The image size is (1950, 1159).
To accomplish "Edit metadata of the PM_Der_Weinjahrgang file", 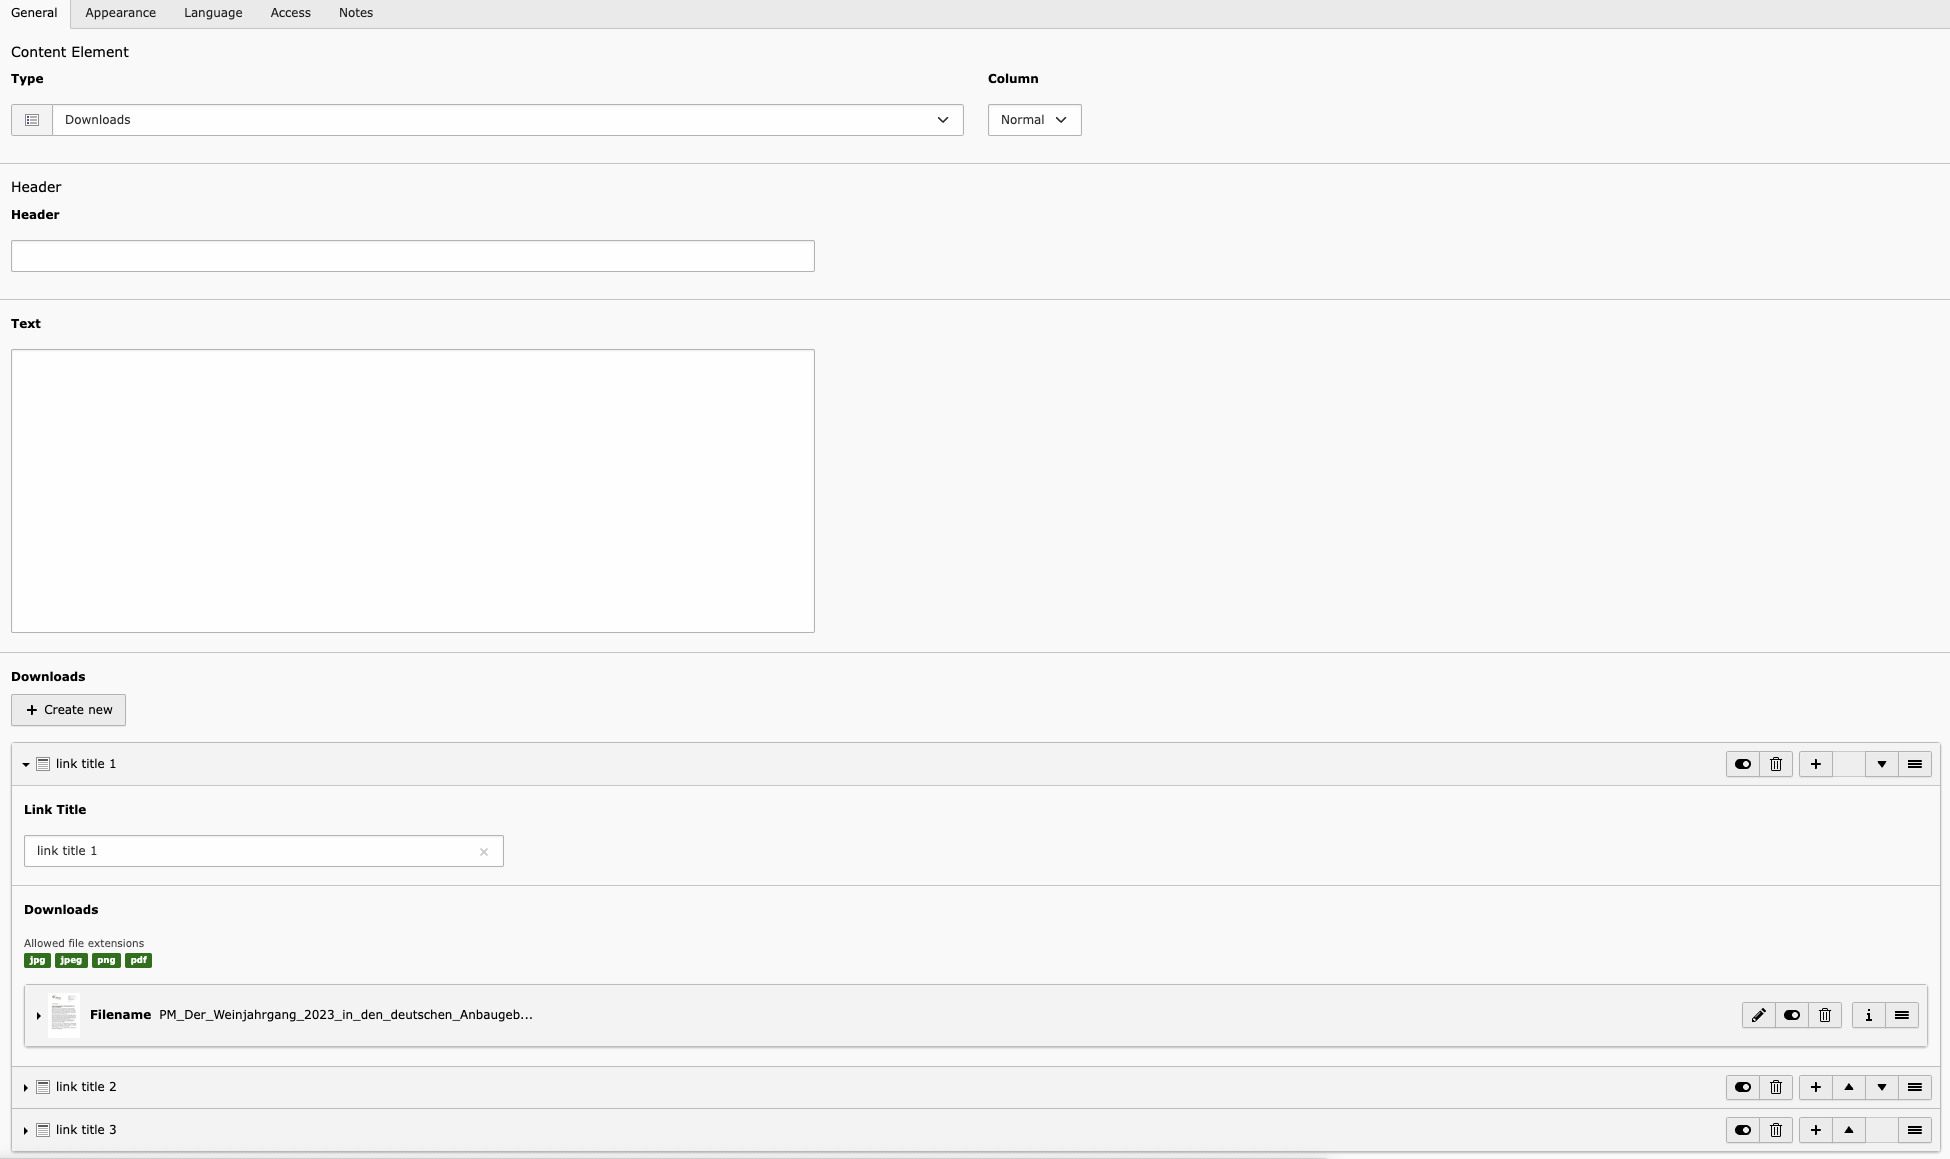I will [x=1758, y=1015].
